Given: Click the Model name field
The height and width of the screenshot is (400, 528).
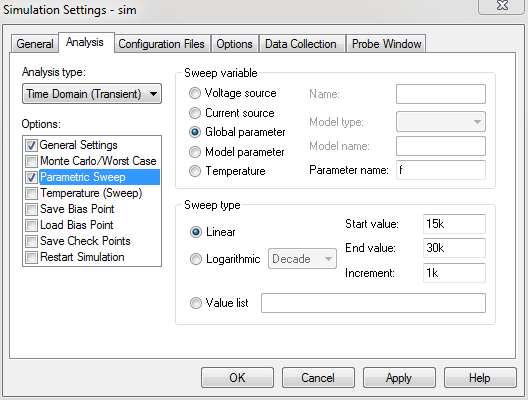Looking at the screenshot, I should pyautogui.click(x=441, y=146).
